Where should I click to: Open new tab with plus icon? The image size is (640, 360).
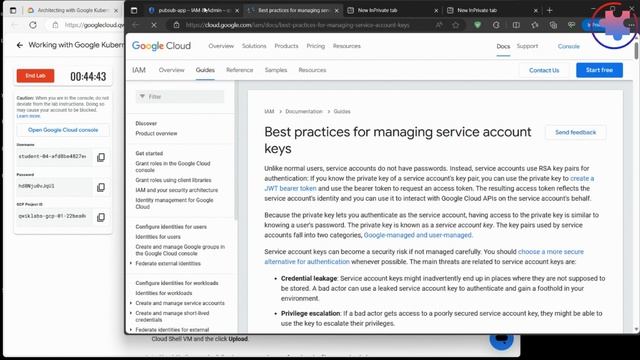549,10
